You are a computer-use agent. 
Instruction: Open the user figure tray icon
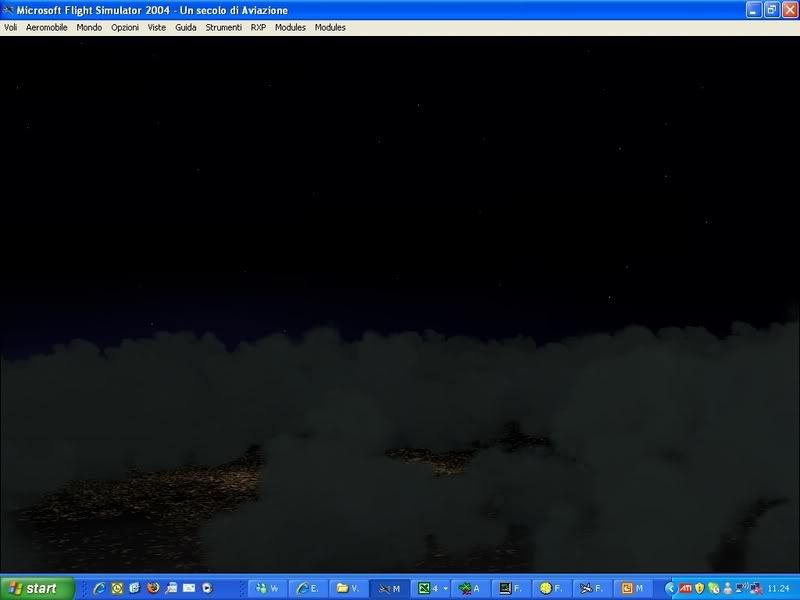click(x=728, y=589)
